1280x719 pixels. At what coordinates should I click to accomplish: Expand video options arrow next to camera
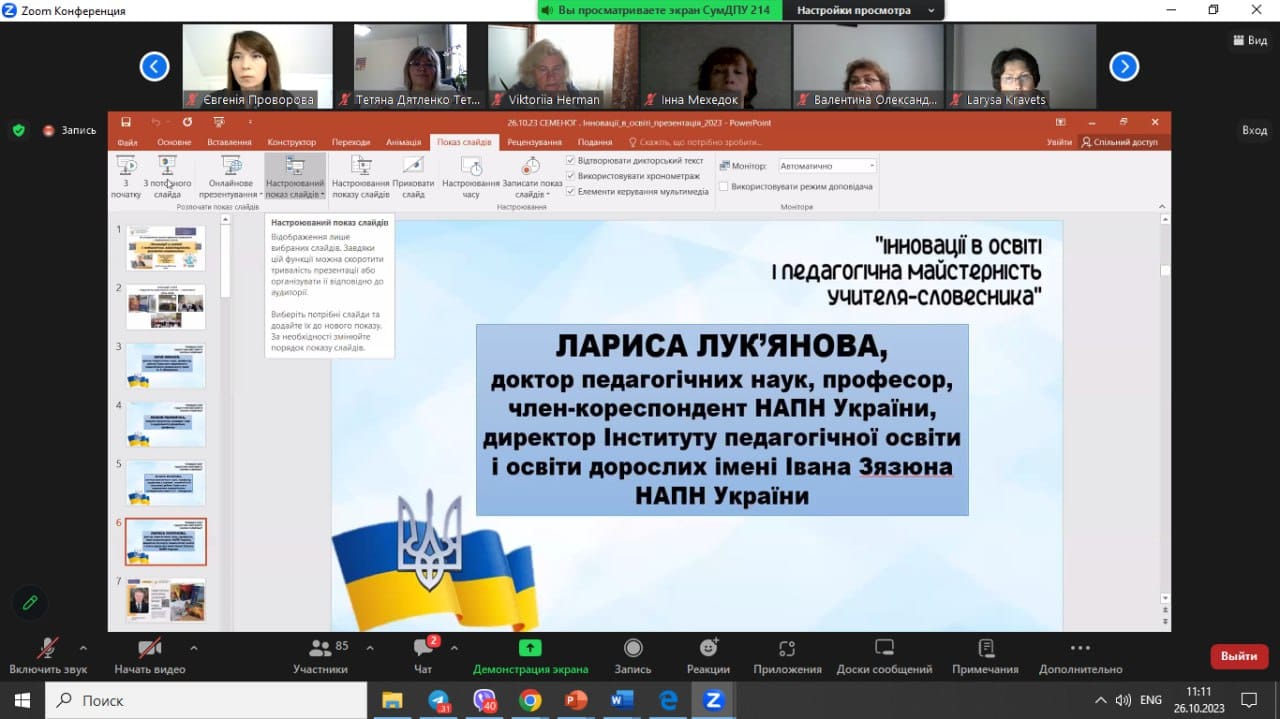193,647
